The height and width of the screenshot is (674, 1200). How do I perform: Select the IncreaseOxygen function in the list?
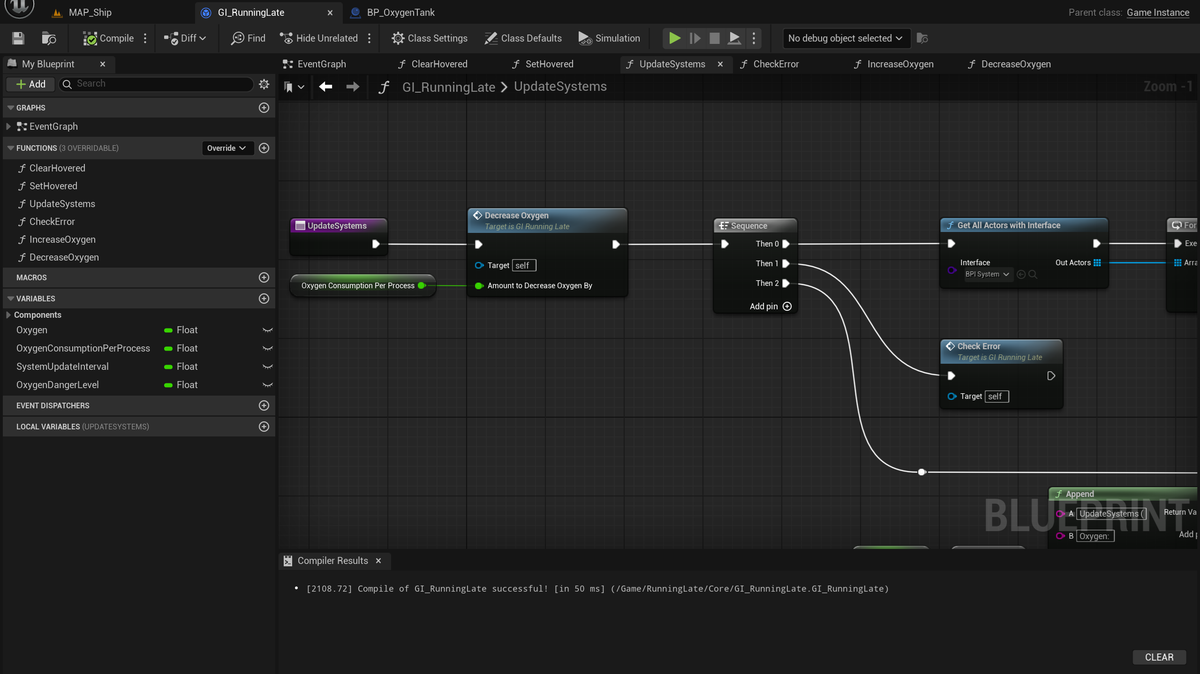coord(62,240)
